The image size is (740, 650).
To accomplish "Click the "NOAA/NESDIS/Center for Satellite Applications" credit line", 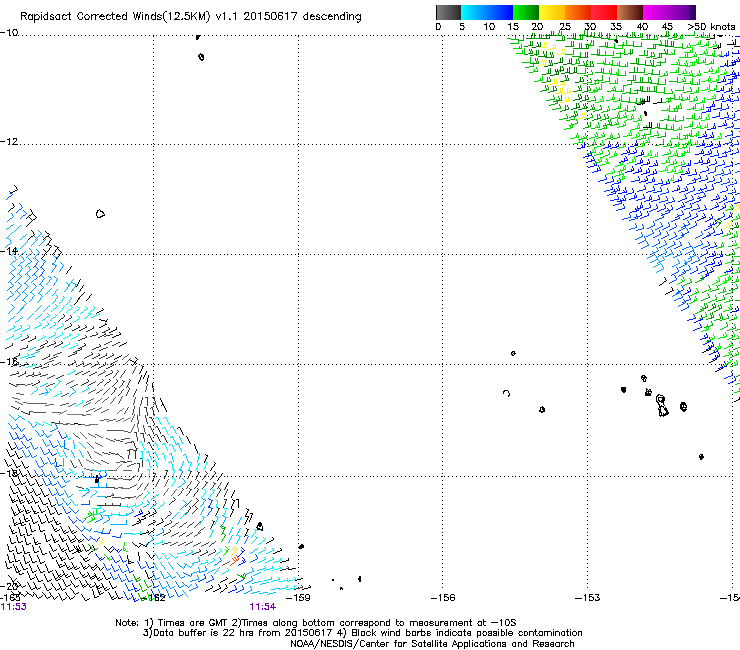I will tap(432, 644).
